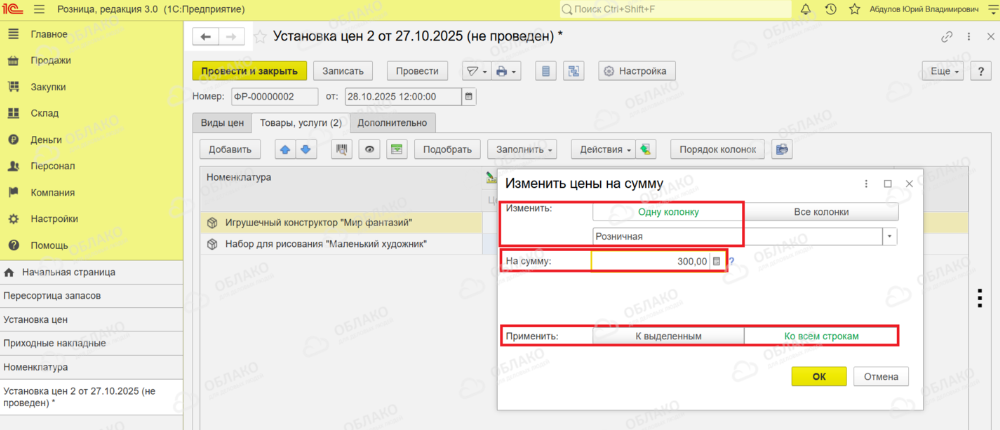Open Деньги section
This screenshot has width=1000, height=430.
pyautogui.click(x=46, y=140)
